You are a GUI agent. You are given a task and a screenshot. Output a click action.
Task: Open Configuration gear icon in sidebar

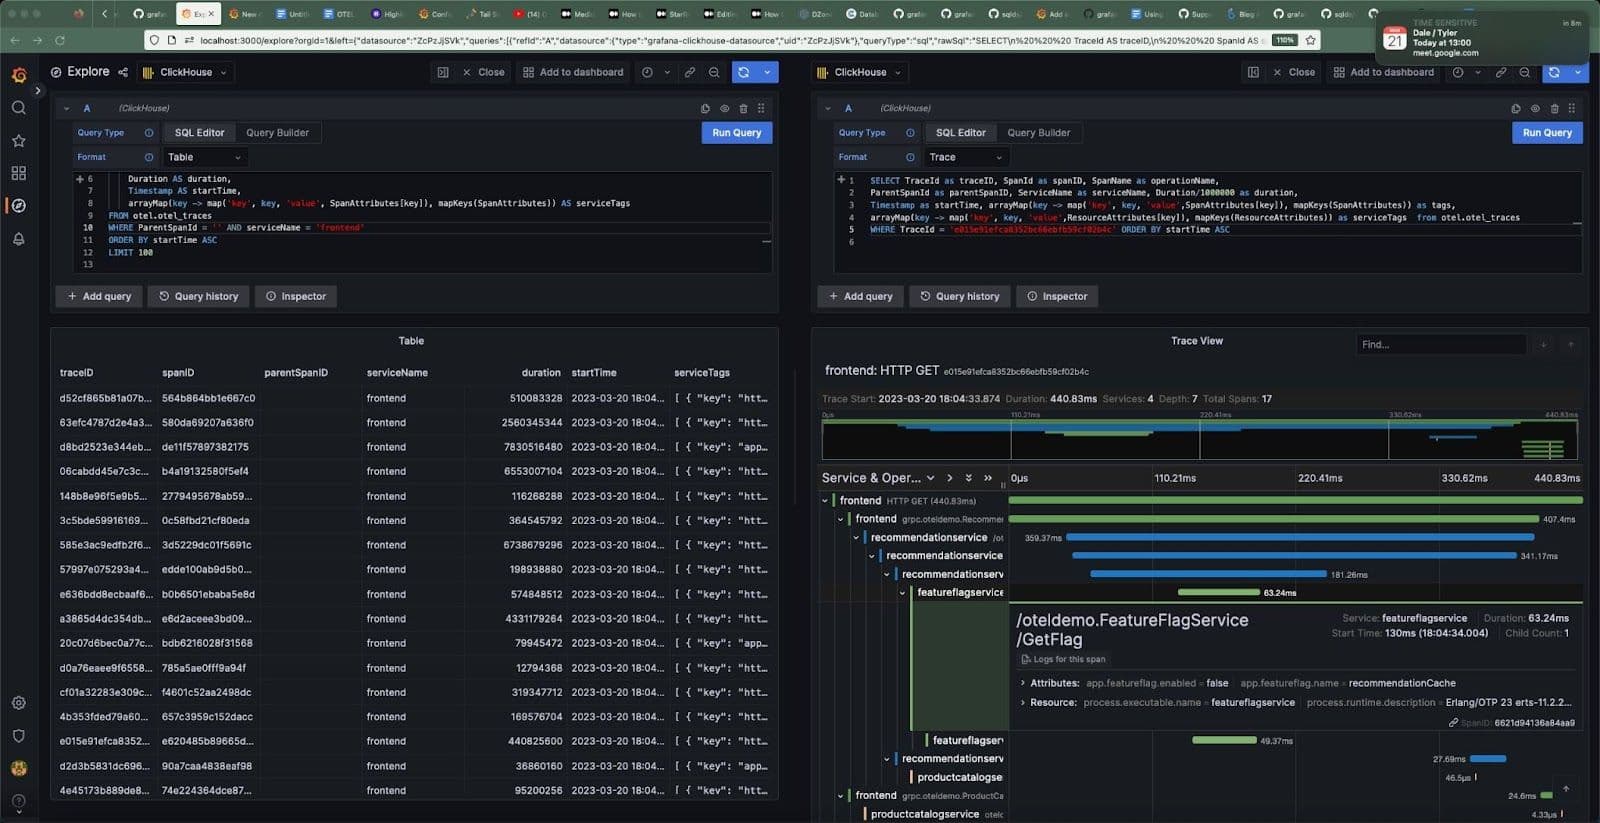pyautogui.click(x=18, y=703)
